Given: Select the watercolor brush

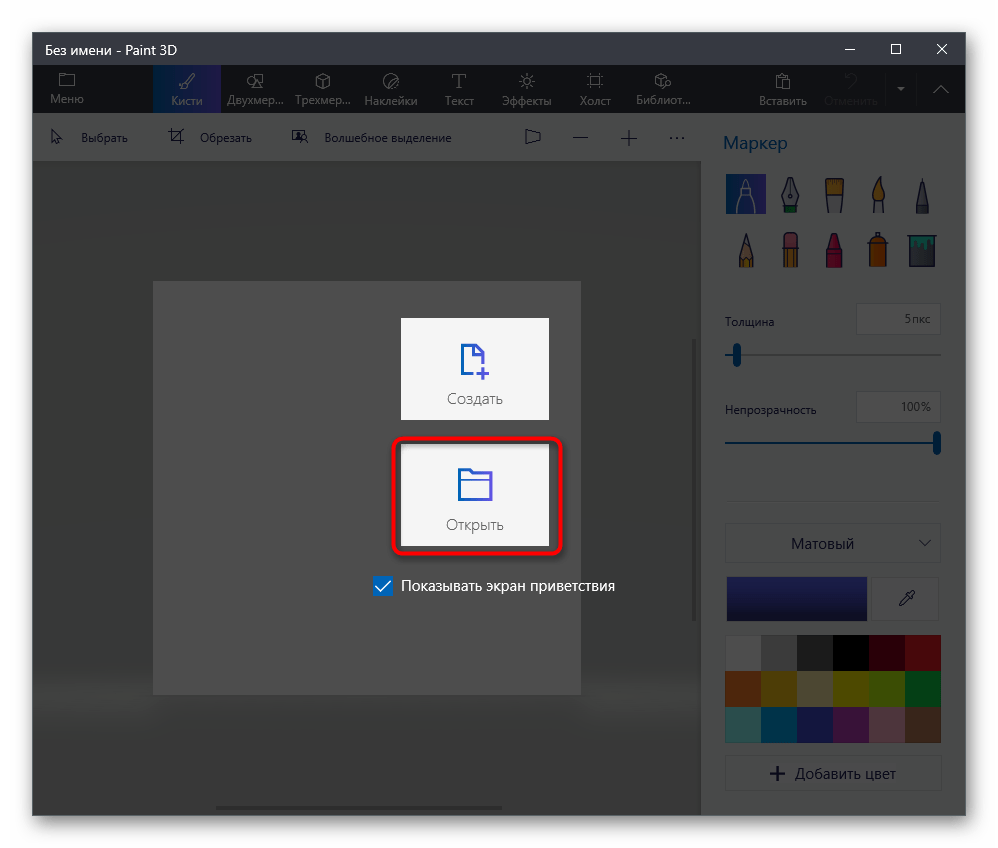Looking at the screenshot, I should click(x=878, y=194).
